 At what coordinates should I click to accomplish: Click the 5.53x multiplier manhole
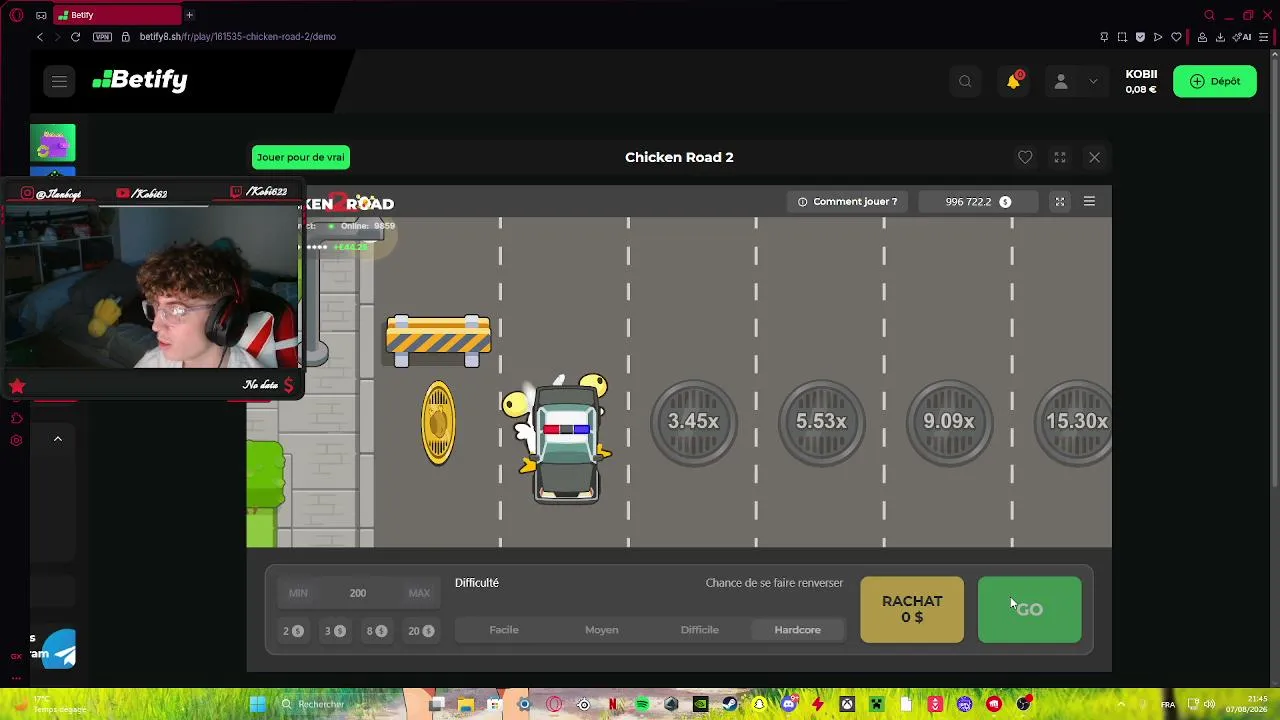click(821, 422)
